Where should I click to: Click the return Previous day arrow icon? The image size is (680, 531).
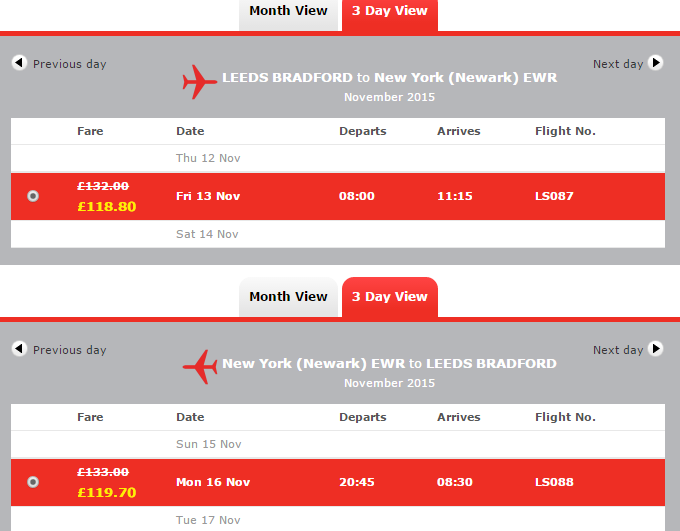[19, 349]
